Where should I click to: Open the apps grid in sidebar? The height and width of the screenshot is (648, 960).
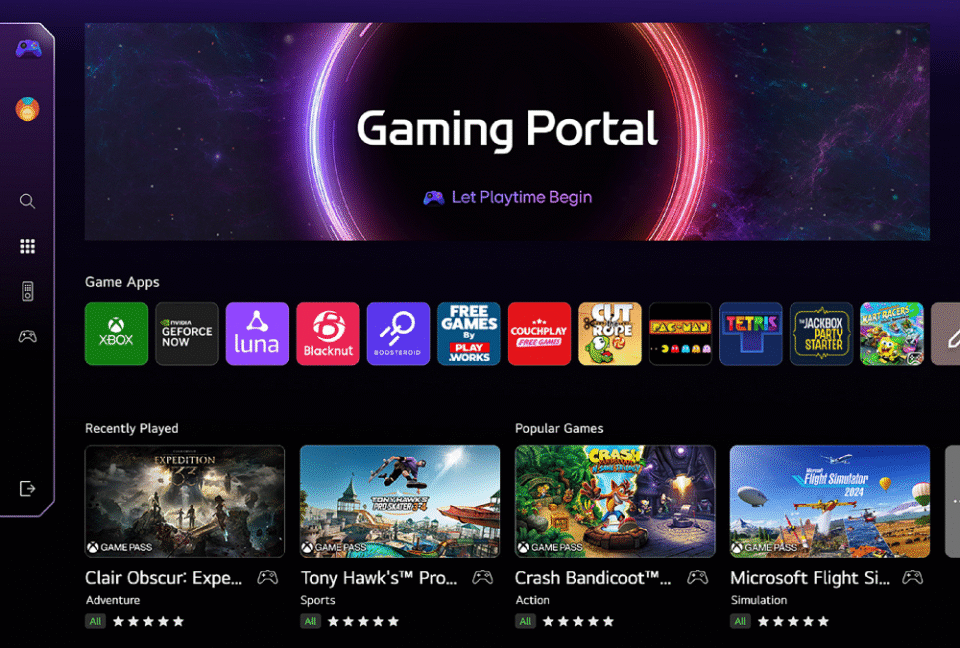[27, 246]
